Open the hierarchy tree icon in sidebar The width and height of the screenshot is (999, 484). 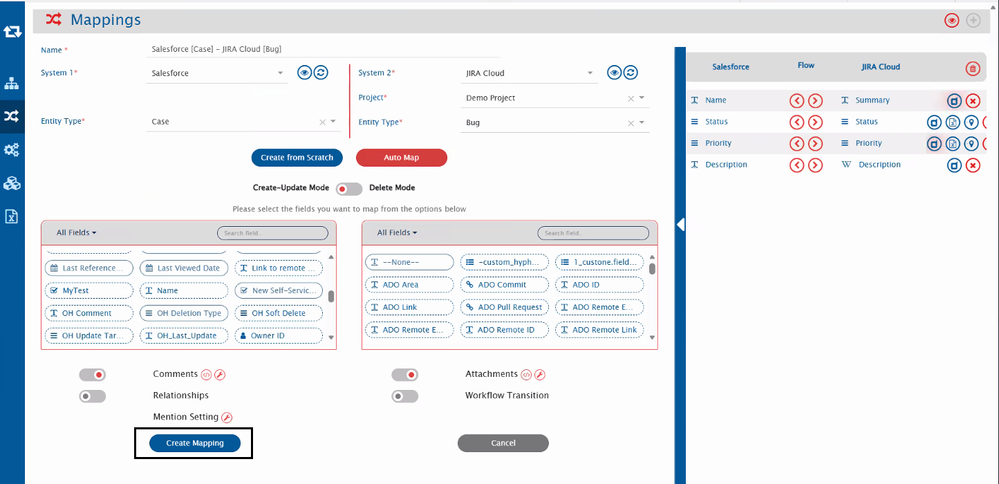[x=12, y=83]
